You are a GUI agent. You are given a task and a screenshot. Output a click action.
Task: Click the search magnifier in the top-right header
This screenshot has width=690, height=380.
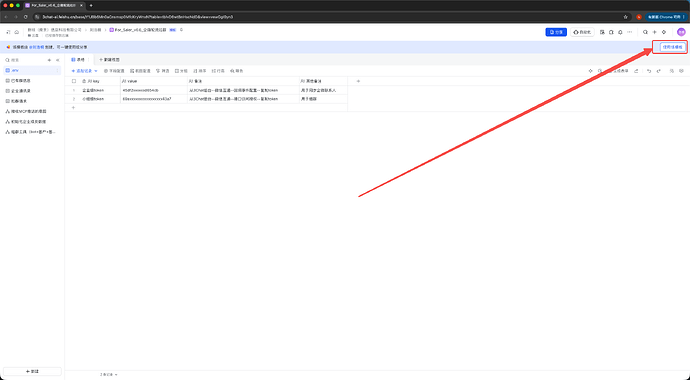[645, 32]
